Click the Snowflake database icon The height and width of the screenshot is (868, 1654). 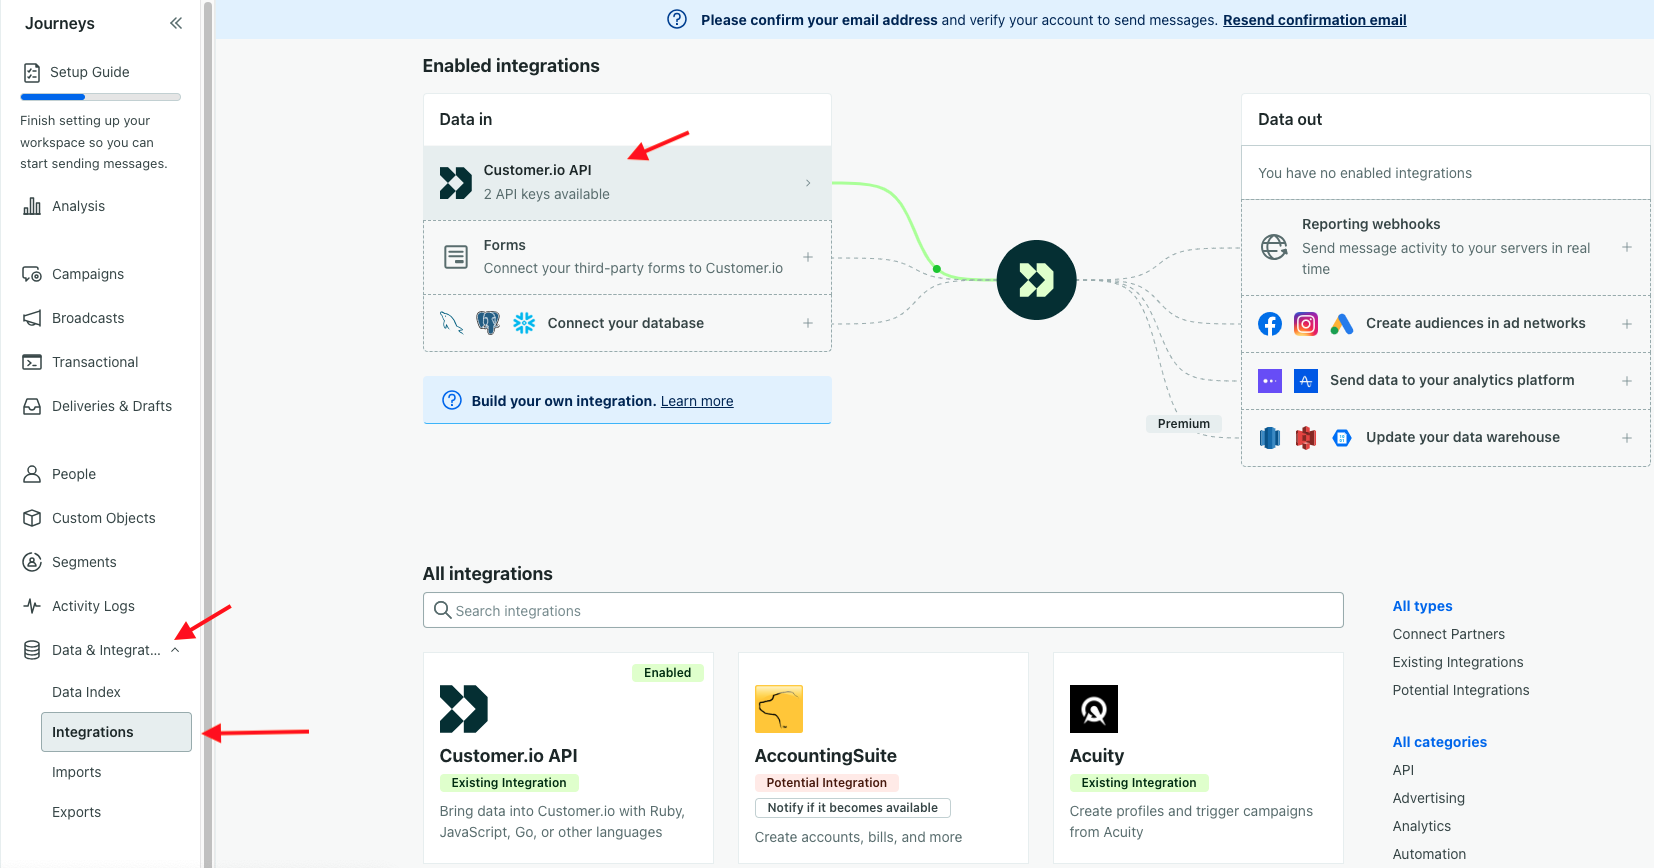(524, 323)
